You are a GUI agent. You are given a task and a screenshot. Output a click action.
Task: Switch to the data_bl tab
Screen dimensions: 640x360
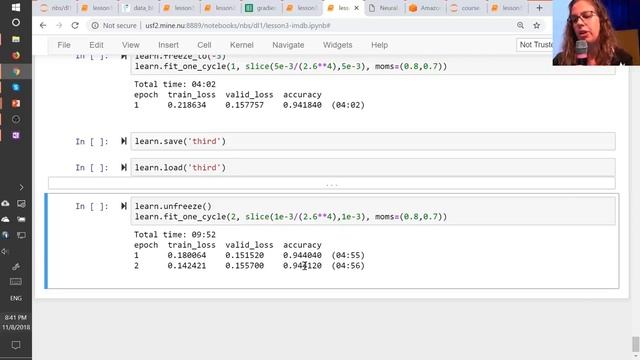(x=139, y=8)
